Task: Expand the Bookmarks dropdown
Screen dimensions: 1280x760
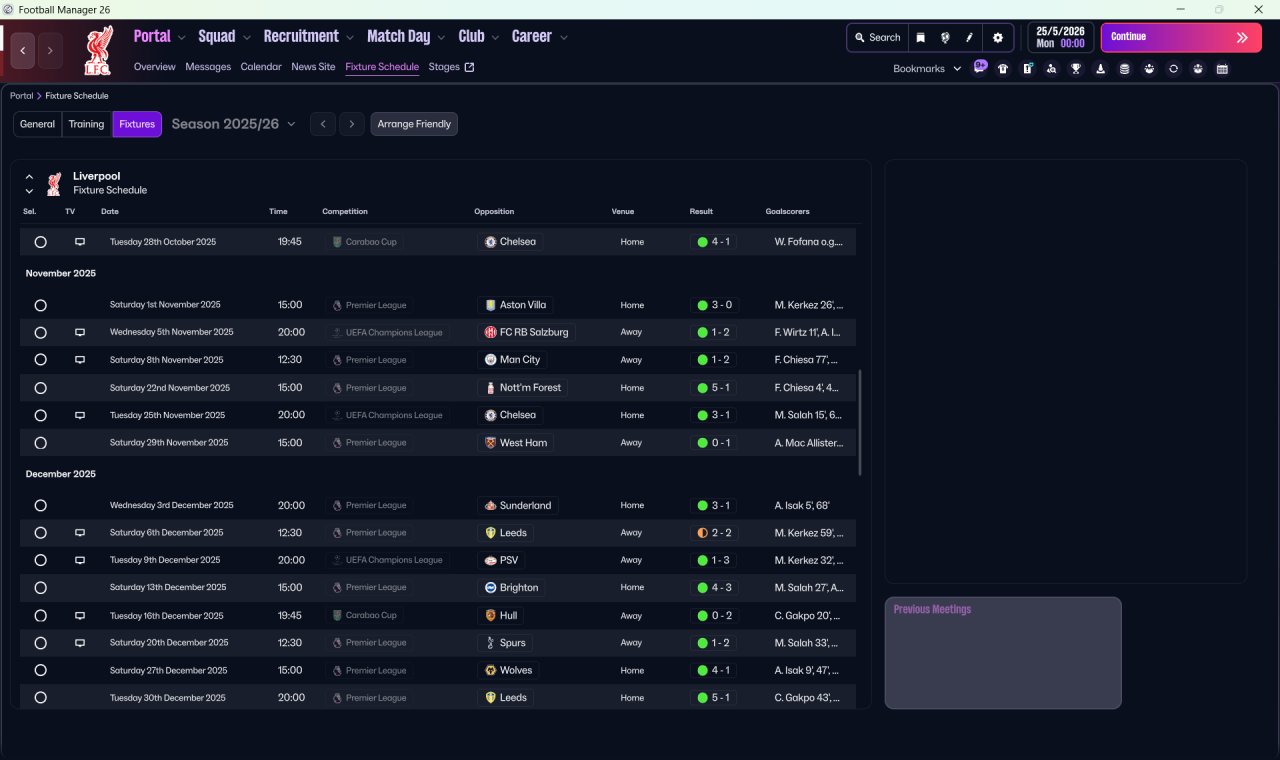Action: (926, 69)
